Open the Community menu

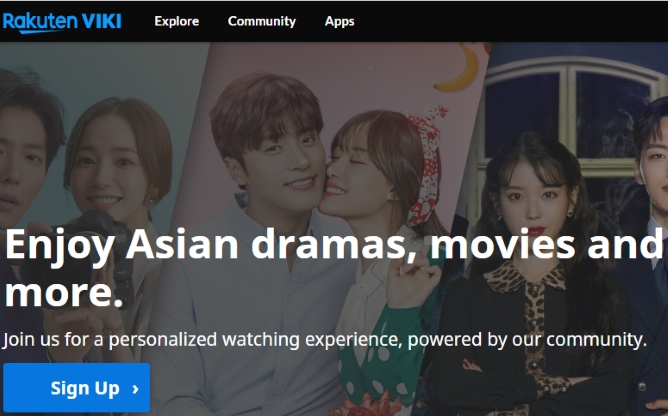(x=262, y=21)
